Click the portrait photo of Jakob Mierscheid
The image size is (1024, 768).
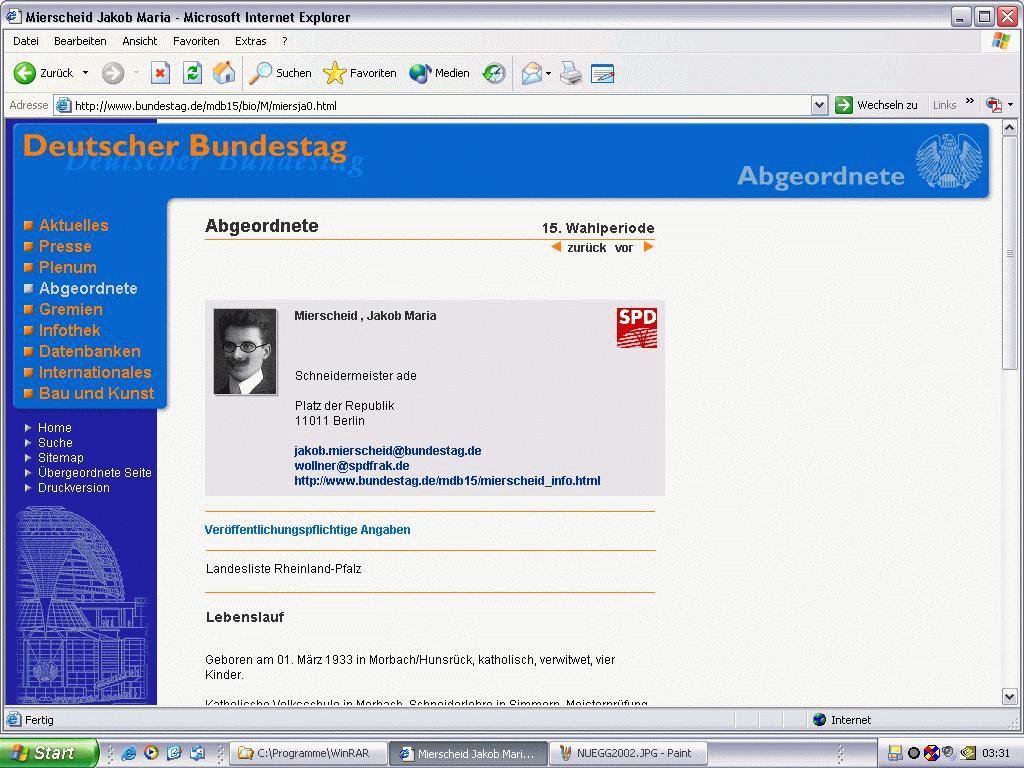point(245,351)
